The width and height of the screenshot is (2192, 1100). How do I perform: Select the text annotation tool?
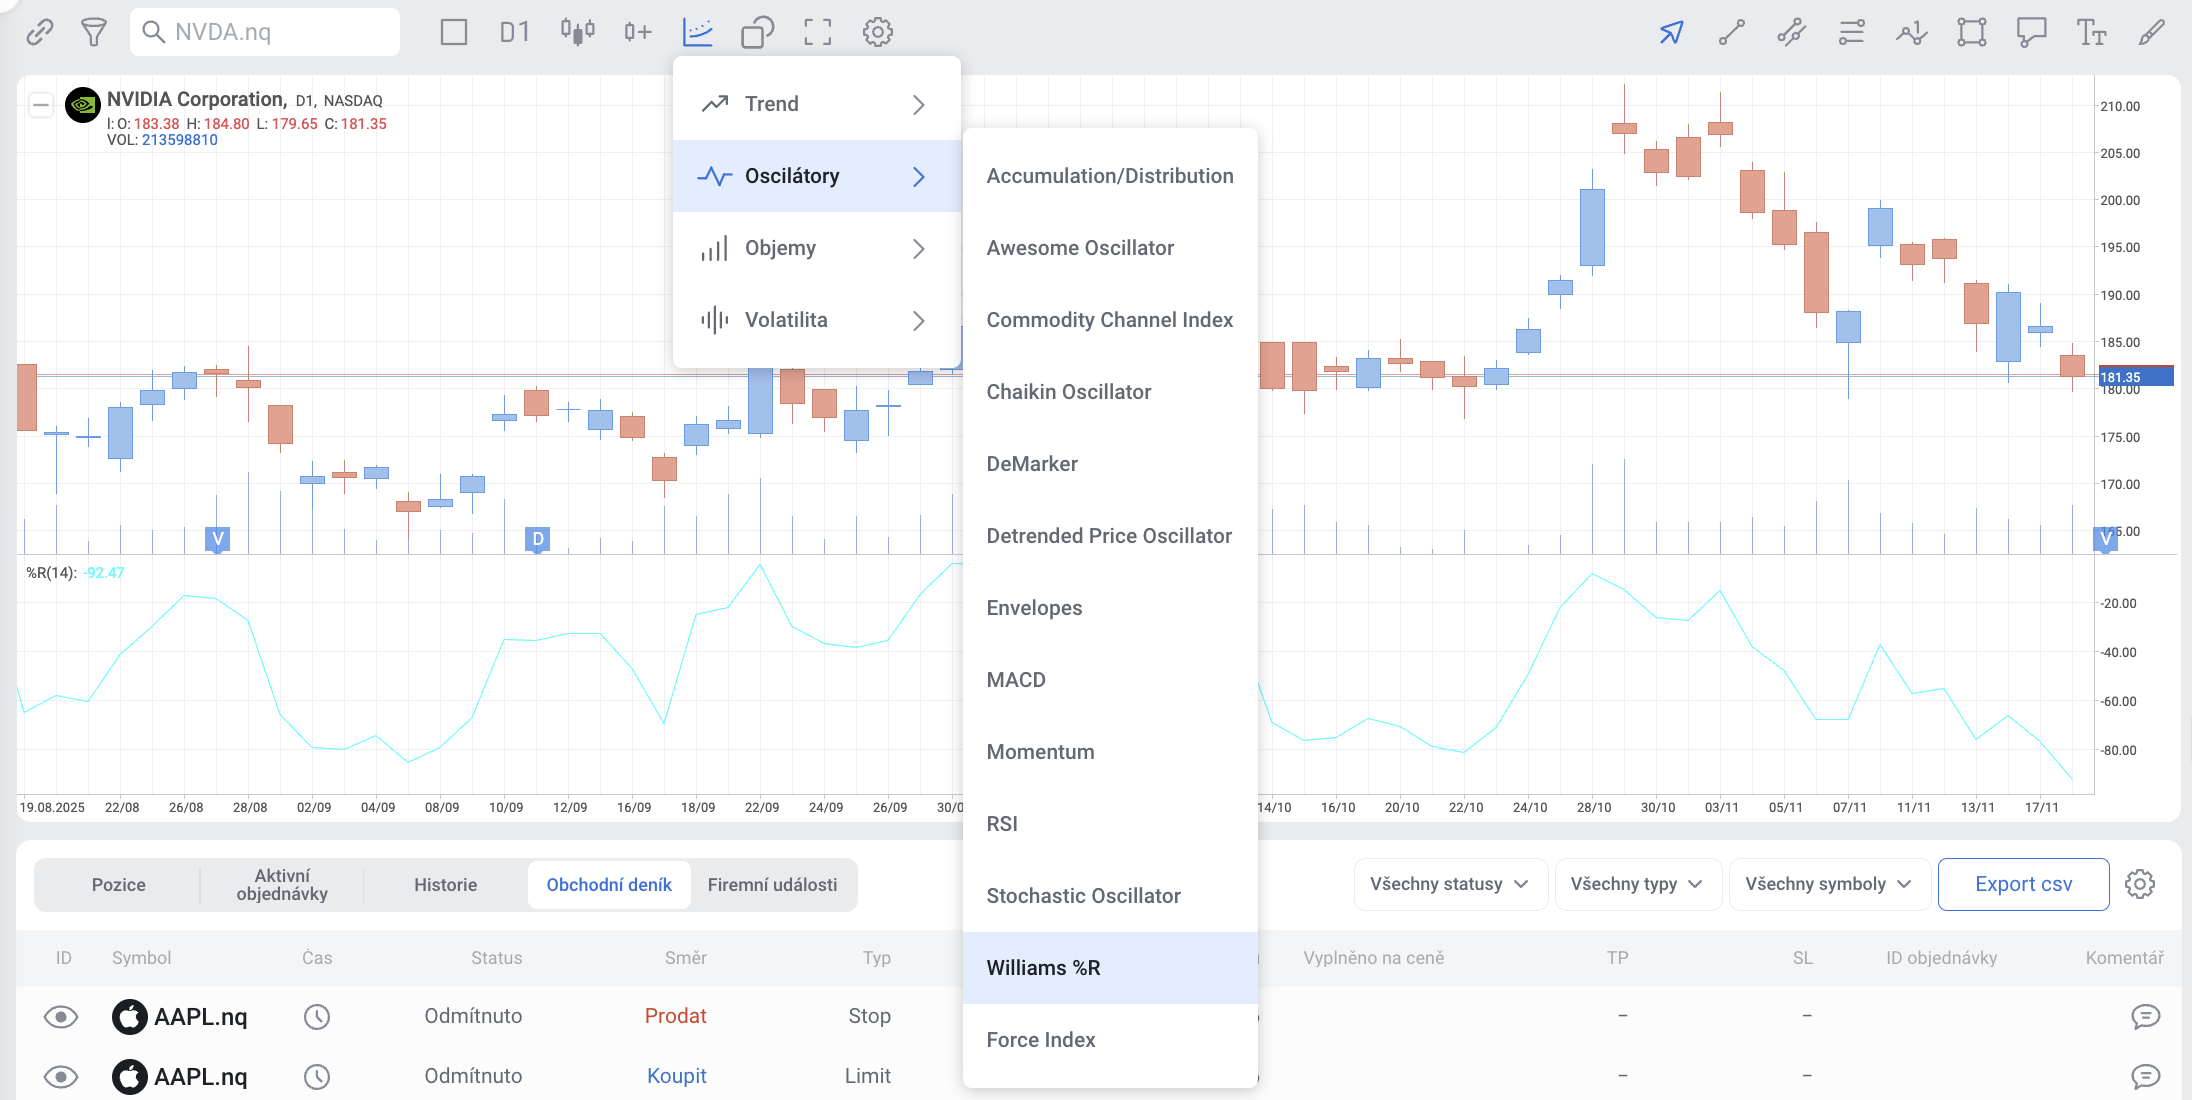click(x=2091, y=32)
